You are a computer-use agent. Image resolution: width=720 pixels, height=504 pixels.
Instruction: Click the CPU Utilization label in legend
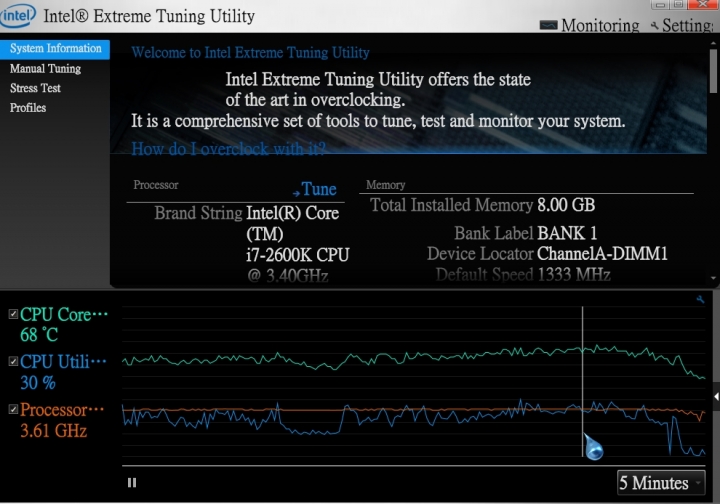coord(63,362)
